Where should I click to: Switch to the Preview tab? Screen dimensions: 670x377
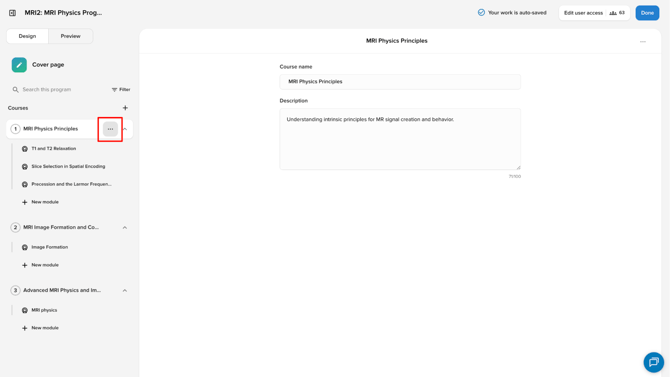(71, 36)
